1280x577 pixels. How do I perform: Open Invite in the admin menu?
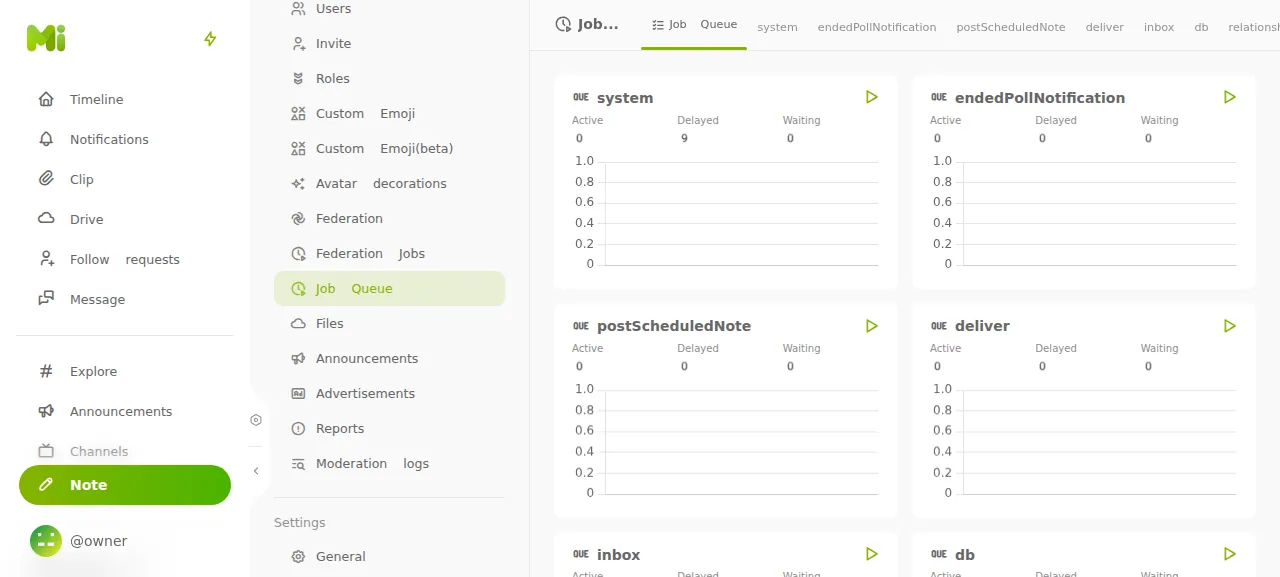(x=389, y=44)
